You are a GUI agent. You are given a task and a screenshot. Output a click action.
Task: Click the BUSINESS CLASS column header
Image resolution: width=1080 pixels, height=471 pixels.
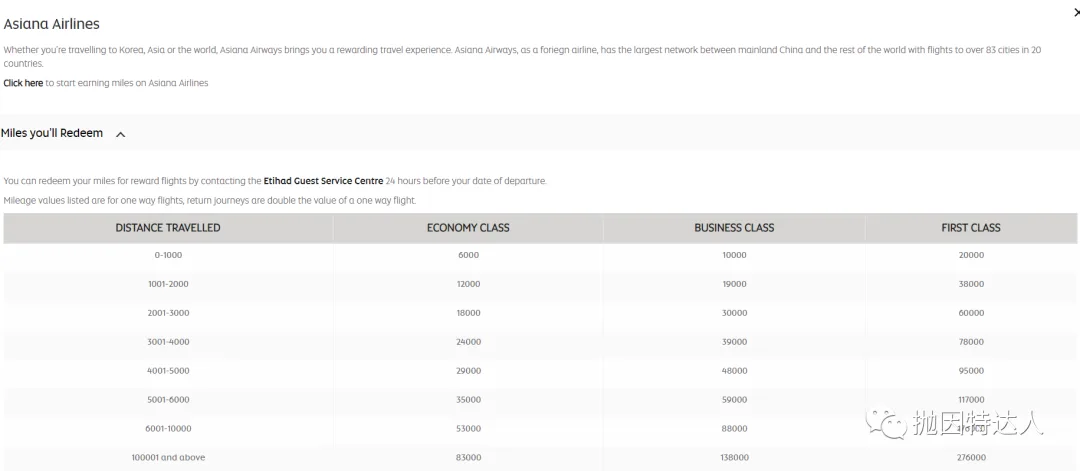coord(734,228)
